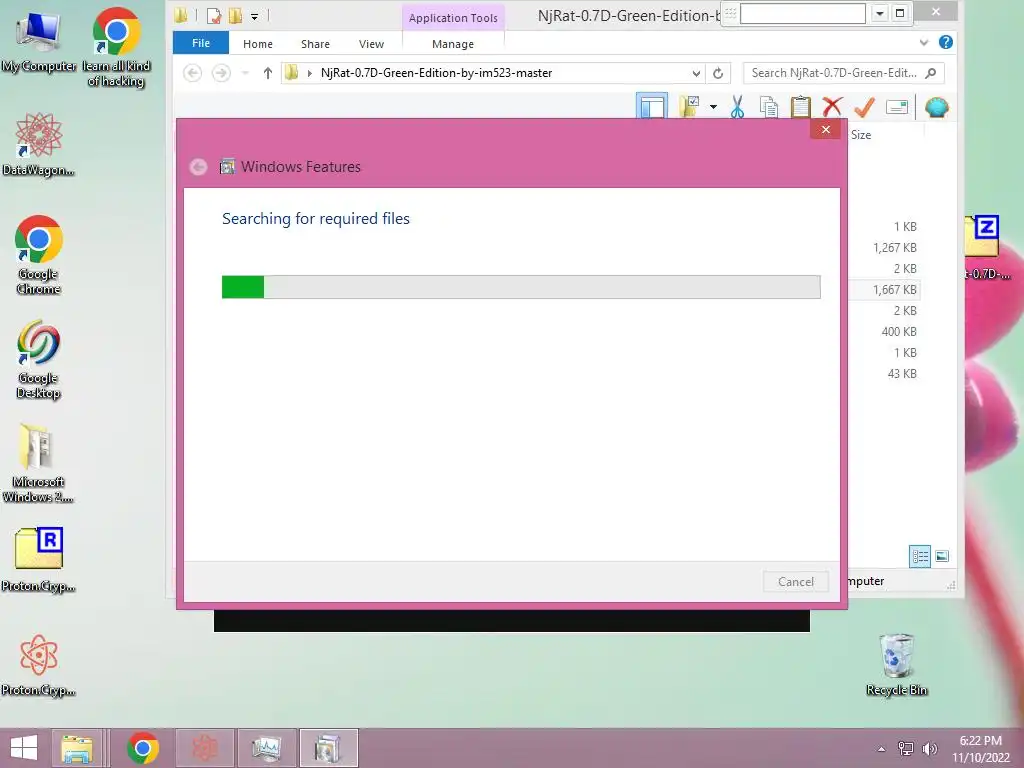Click the Copy icon in Explorer toolbar

point(769,107)
